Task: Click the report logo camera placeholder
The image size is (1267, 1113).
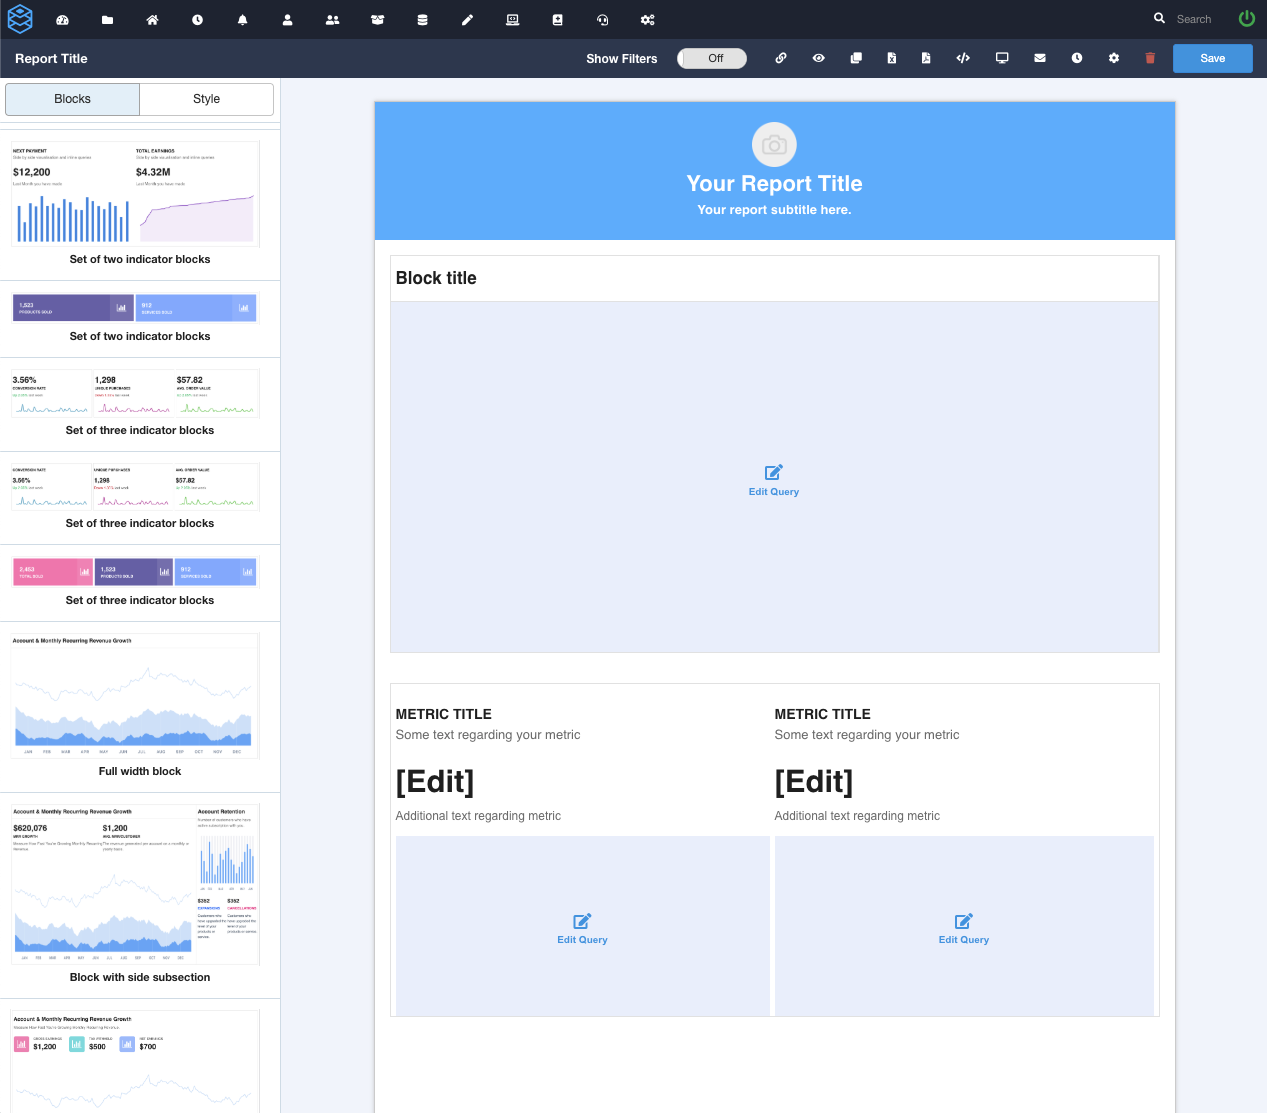Action: tap(774, 145)
